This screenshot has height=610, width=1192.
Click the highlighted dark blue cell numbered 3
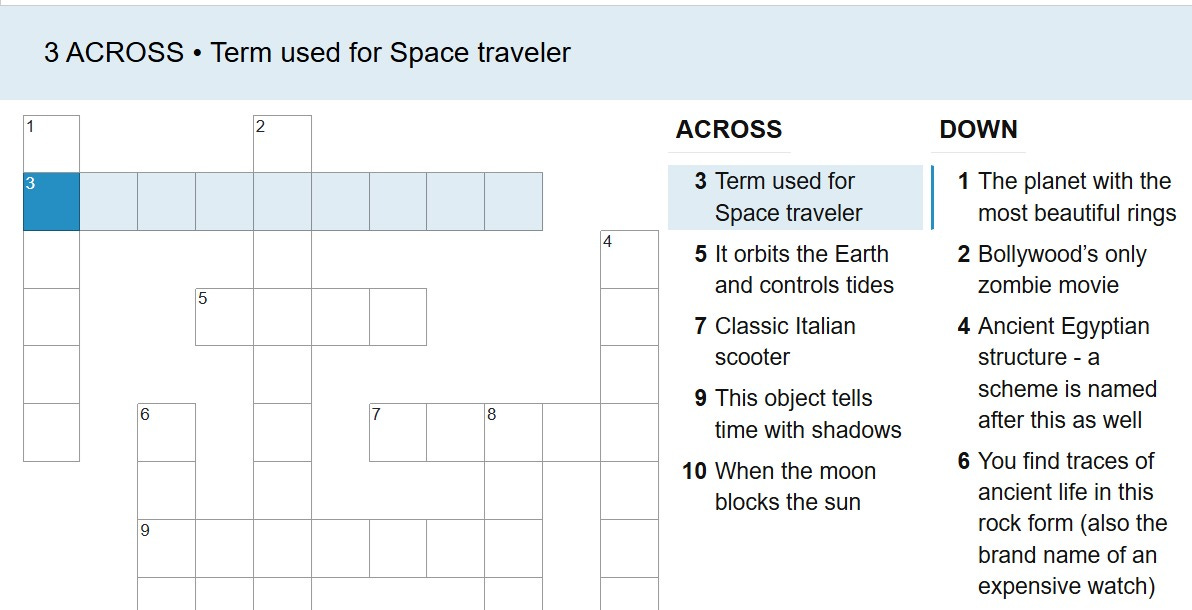[x=52, y=202]
